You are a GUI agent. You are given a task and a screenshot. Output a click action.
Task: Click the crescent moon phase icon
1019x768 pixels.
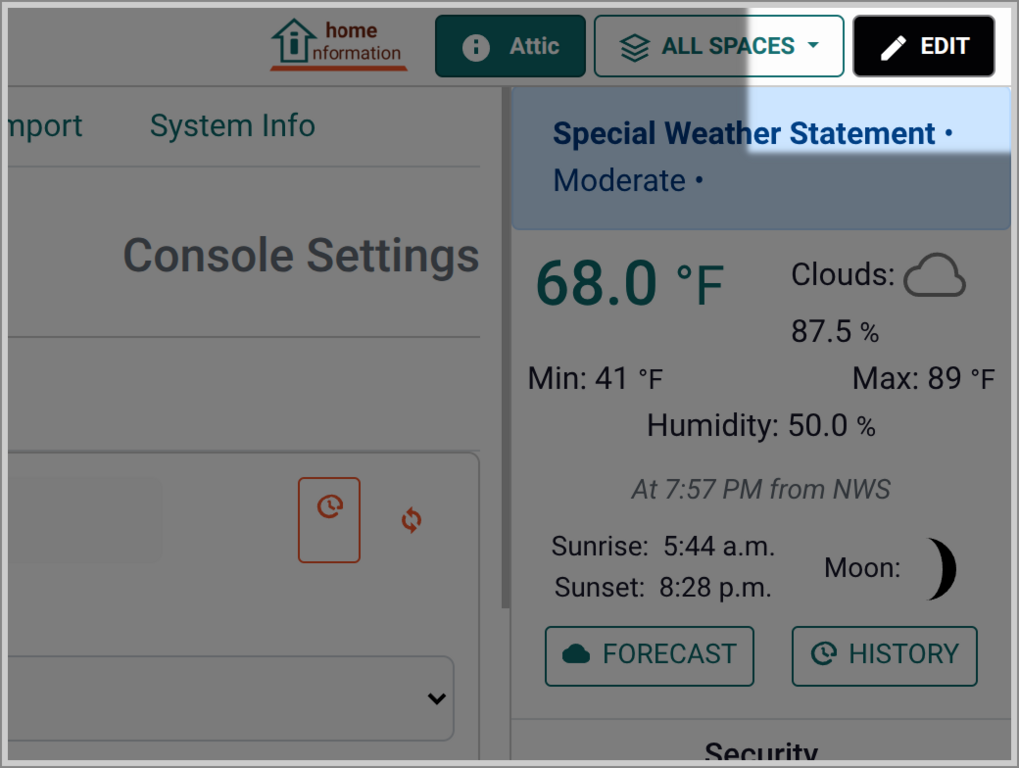click(x=942, y=569)
